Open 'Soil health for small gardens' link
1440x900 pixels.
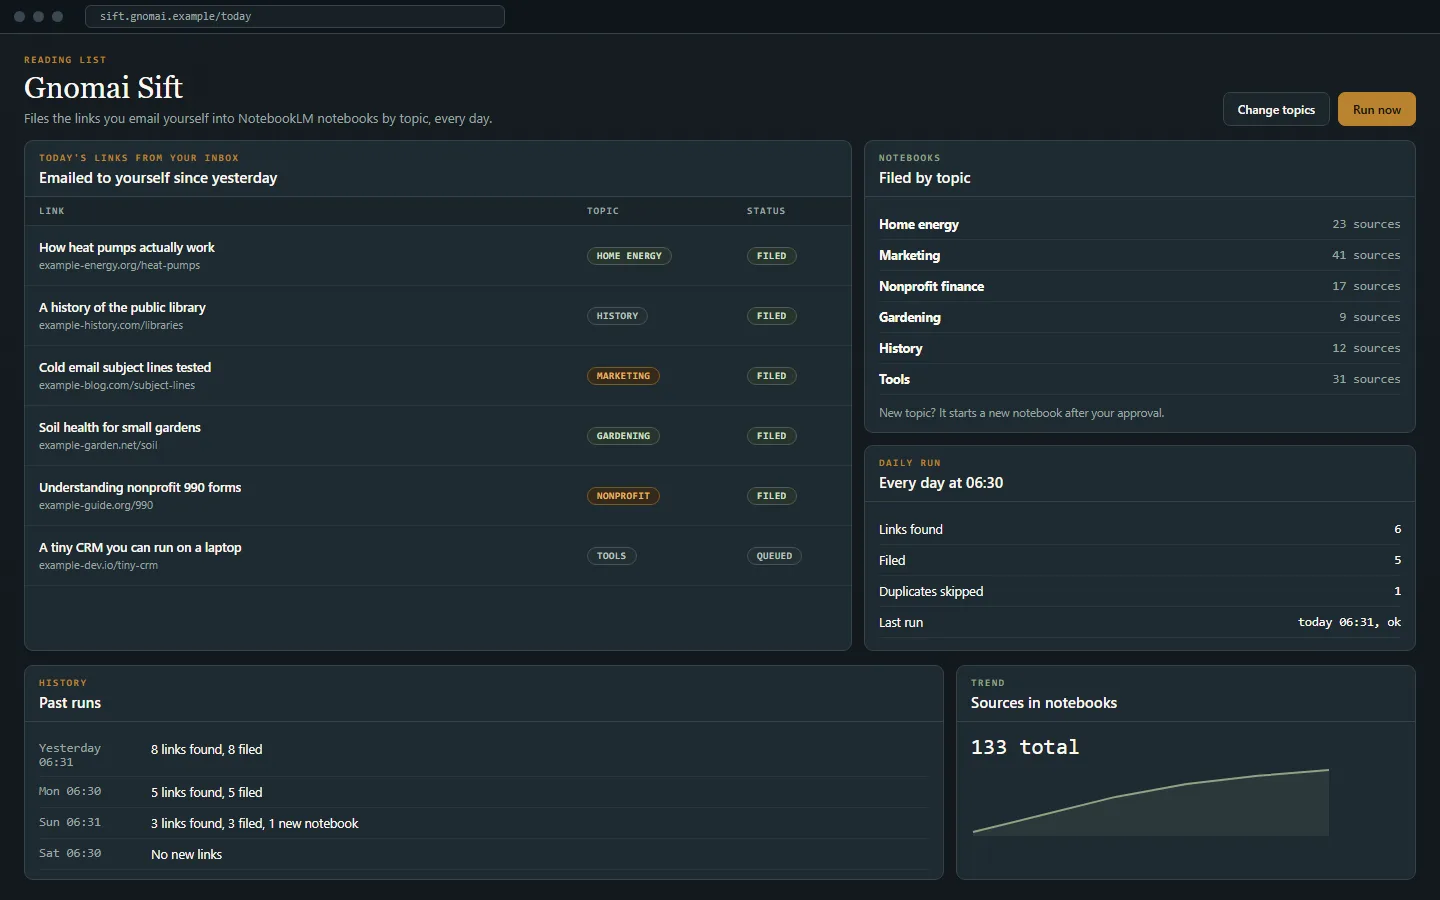(x=120, y=428)
